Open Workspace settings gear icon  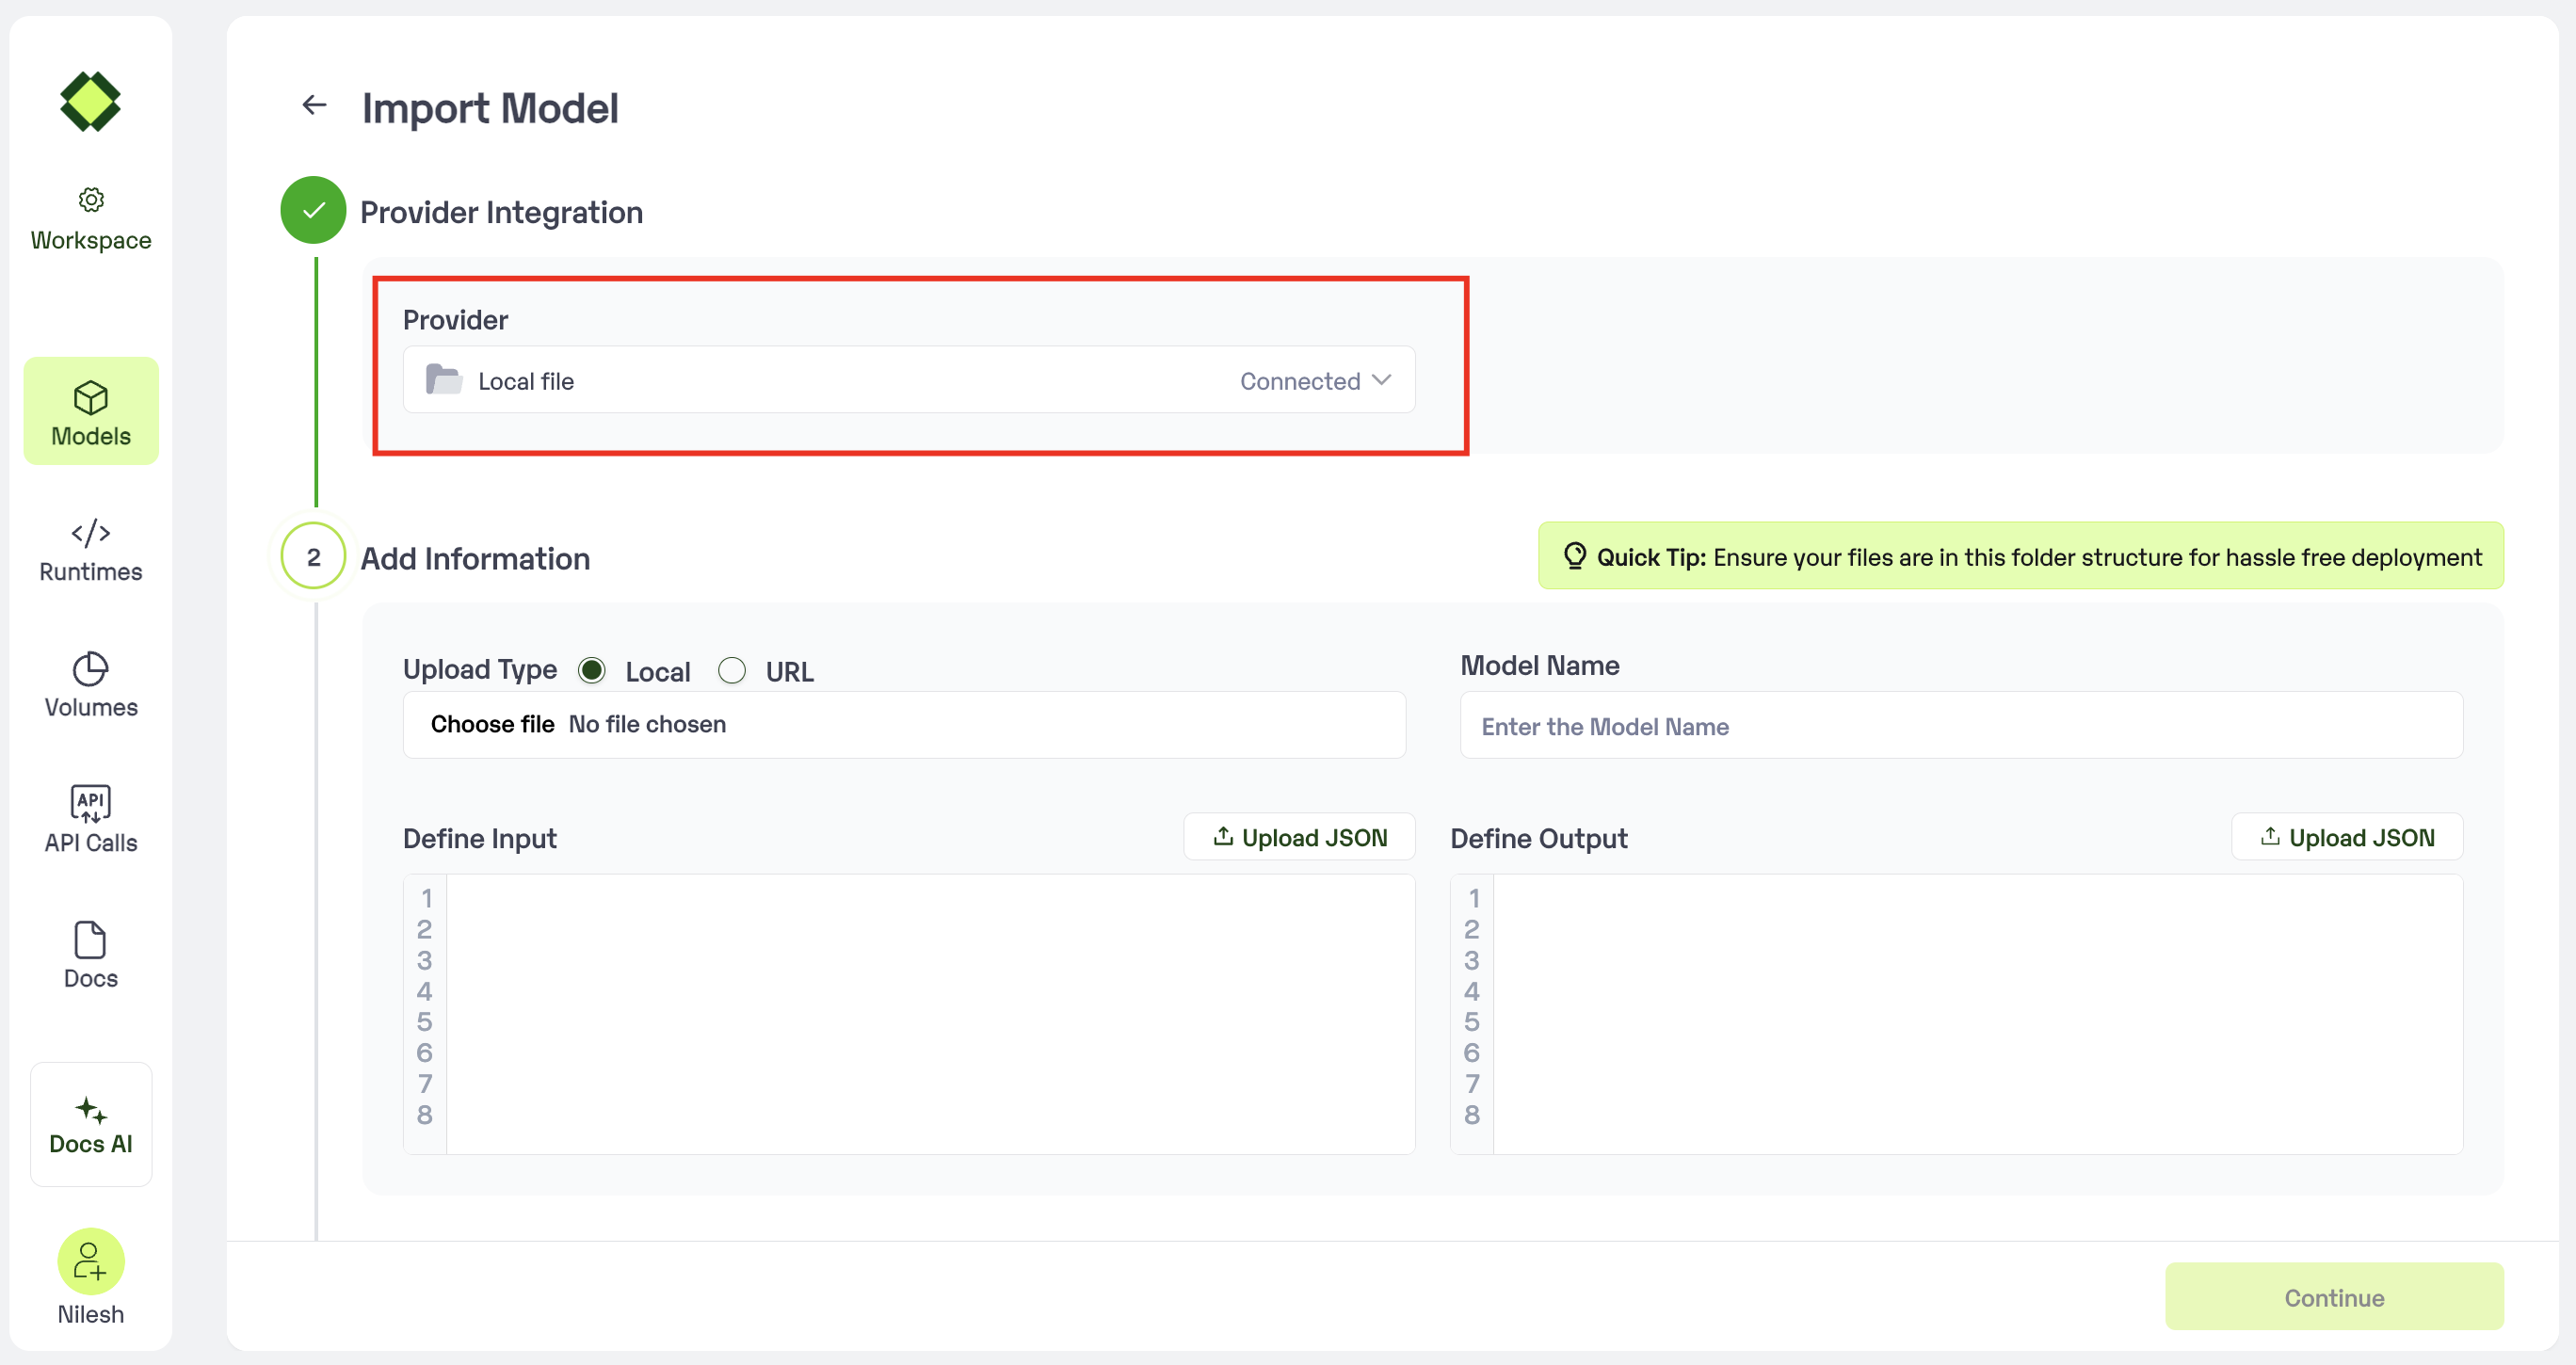[91, 199]
